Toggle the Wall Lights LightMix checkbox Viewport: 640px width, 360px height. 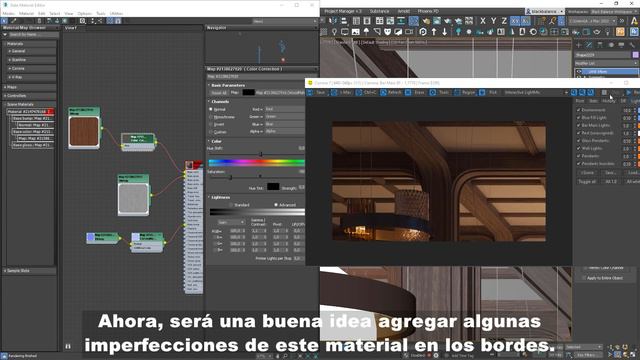(x=578, y=148)
